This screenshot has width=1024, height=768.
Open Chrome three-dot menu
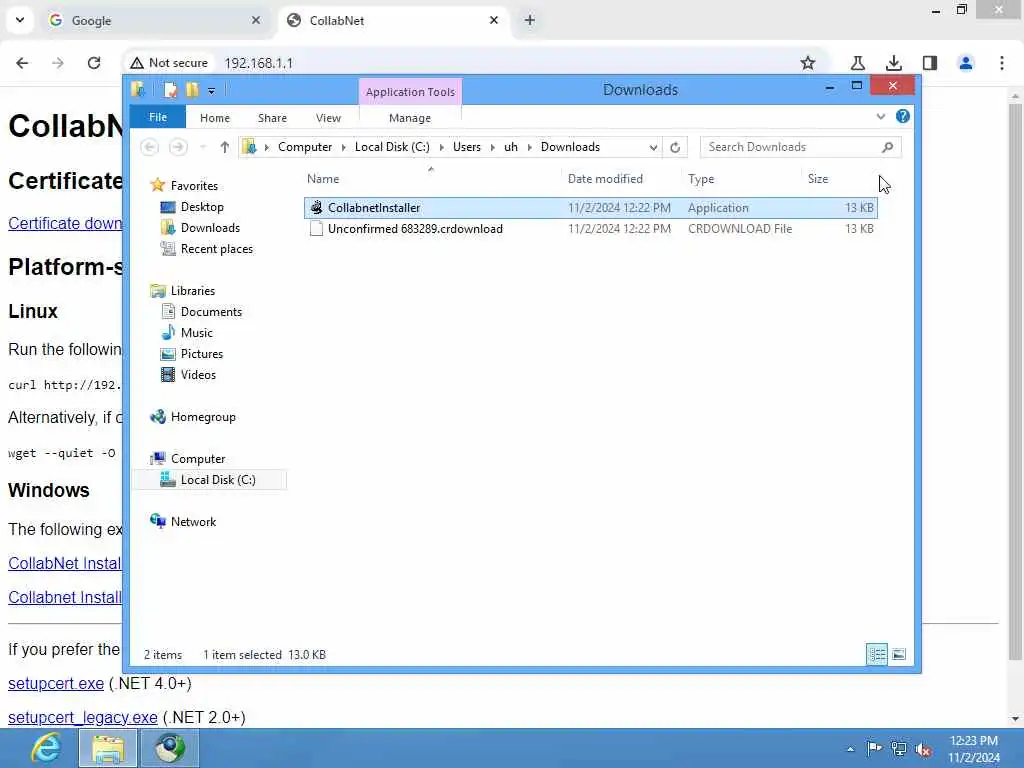click(1002, 63)
